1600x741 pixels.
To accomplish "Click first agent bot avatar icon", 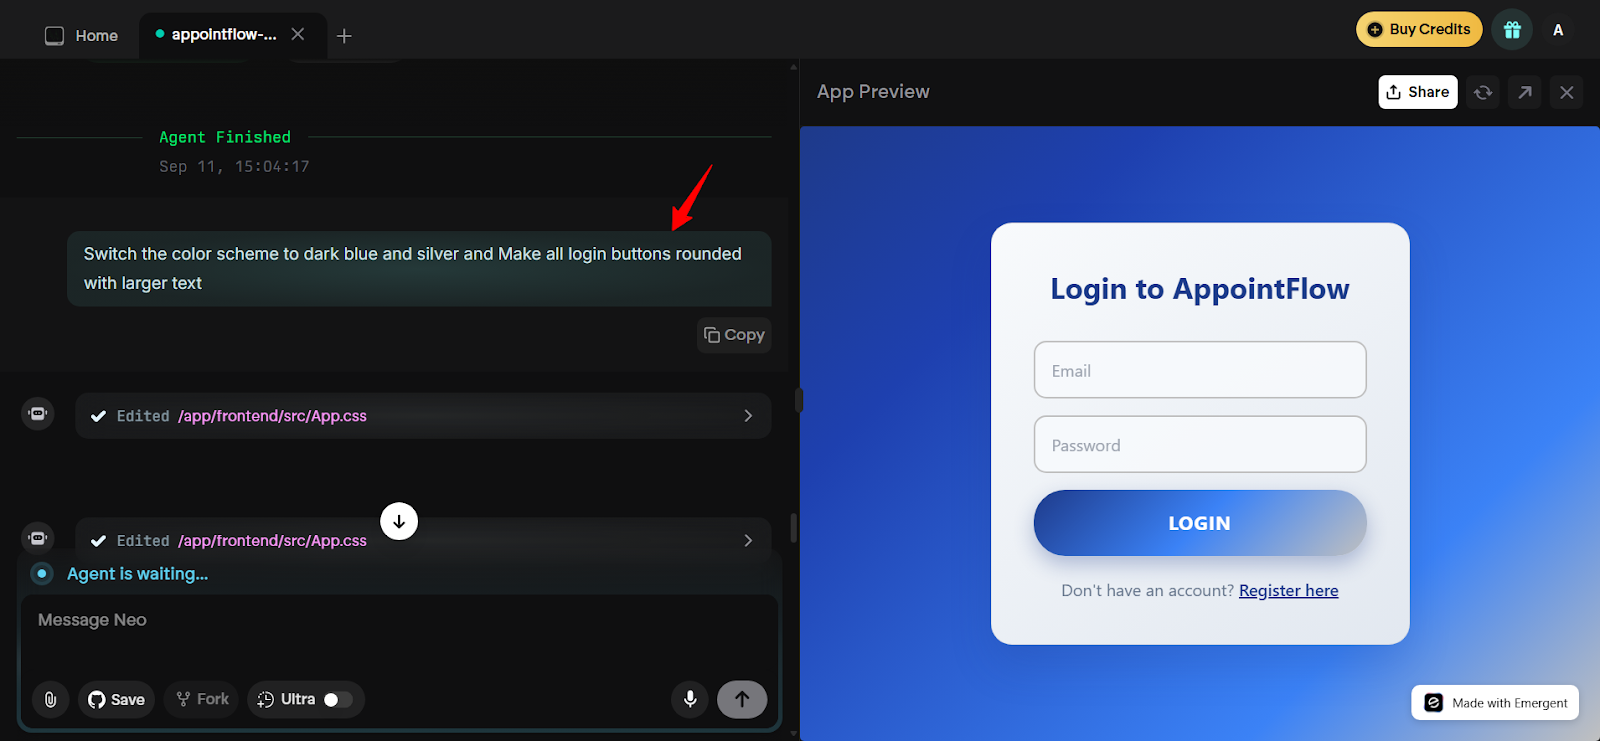I will coord(38,413).
